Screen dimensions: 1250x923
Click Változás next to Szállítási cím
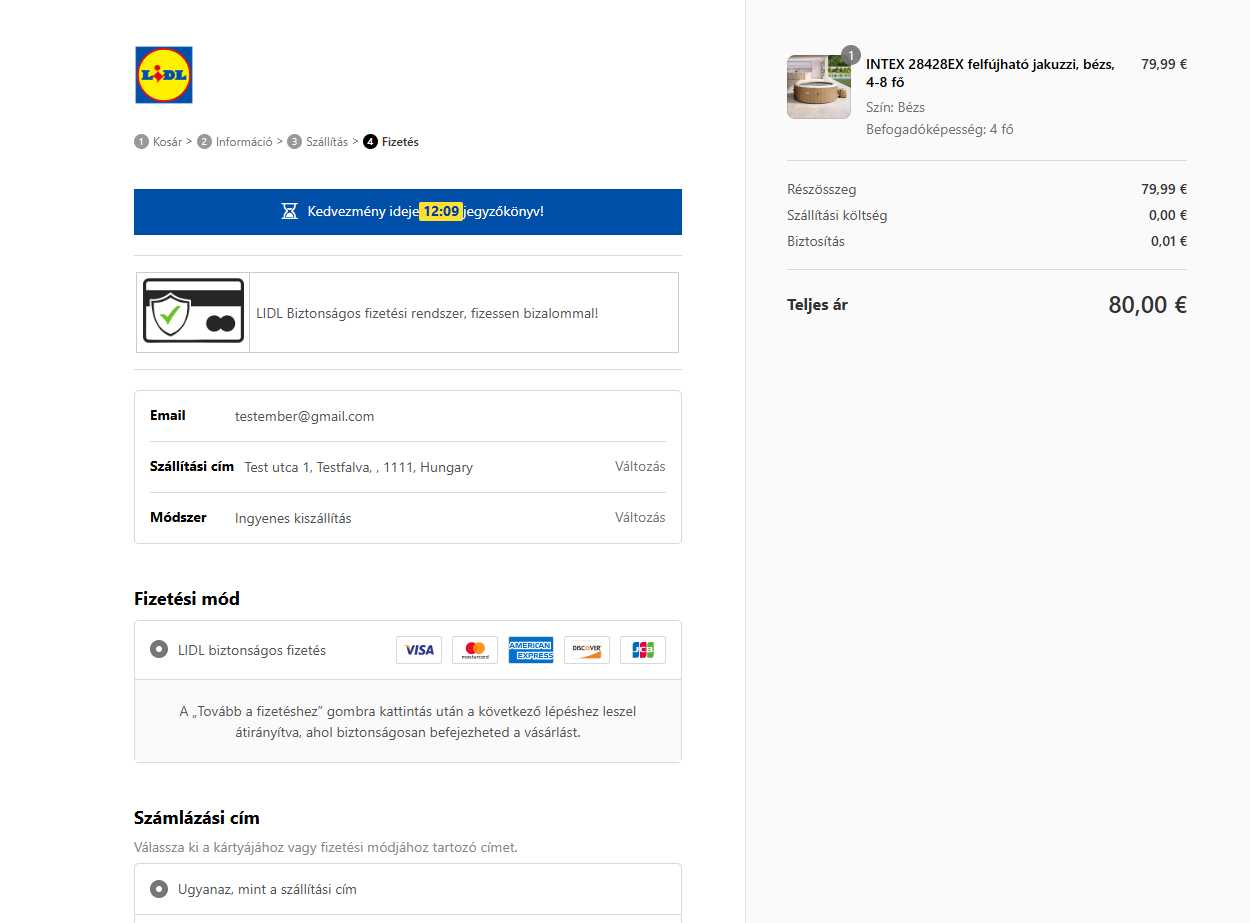click(640, 467)
